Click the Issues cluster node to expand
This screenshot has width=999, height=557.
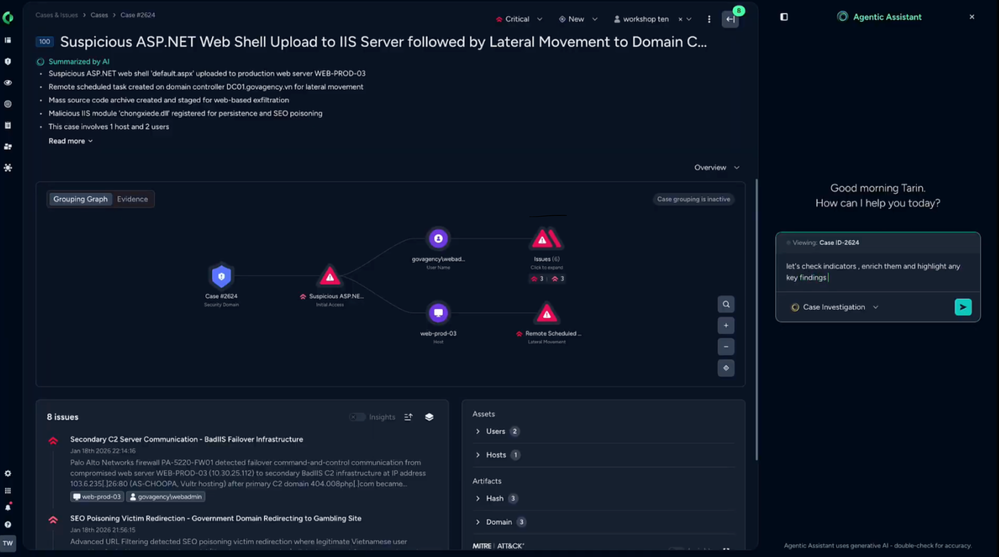[546, 239]
